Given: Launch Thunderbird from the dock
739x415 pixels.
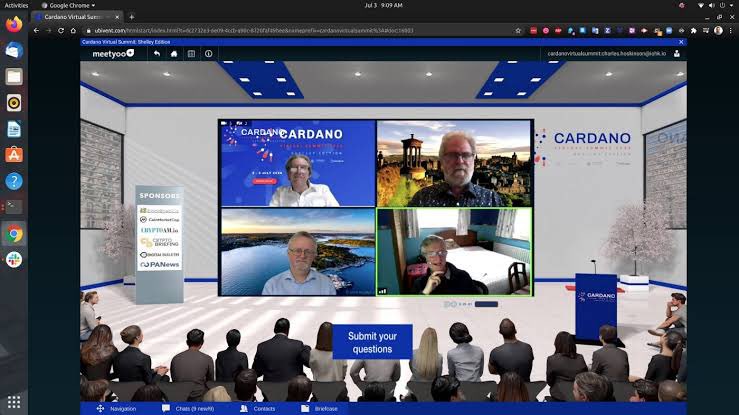Looking at the screenshot, I should click(14, 50).
